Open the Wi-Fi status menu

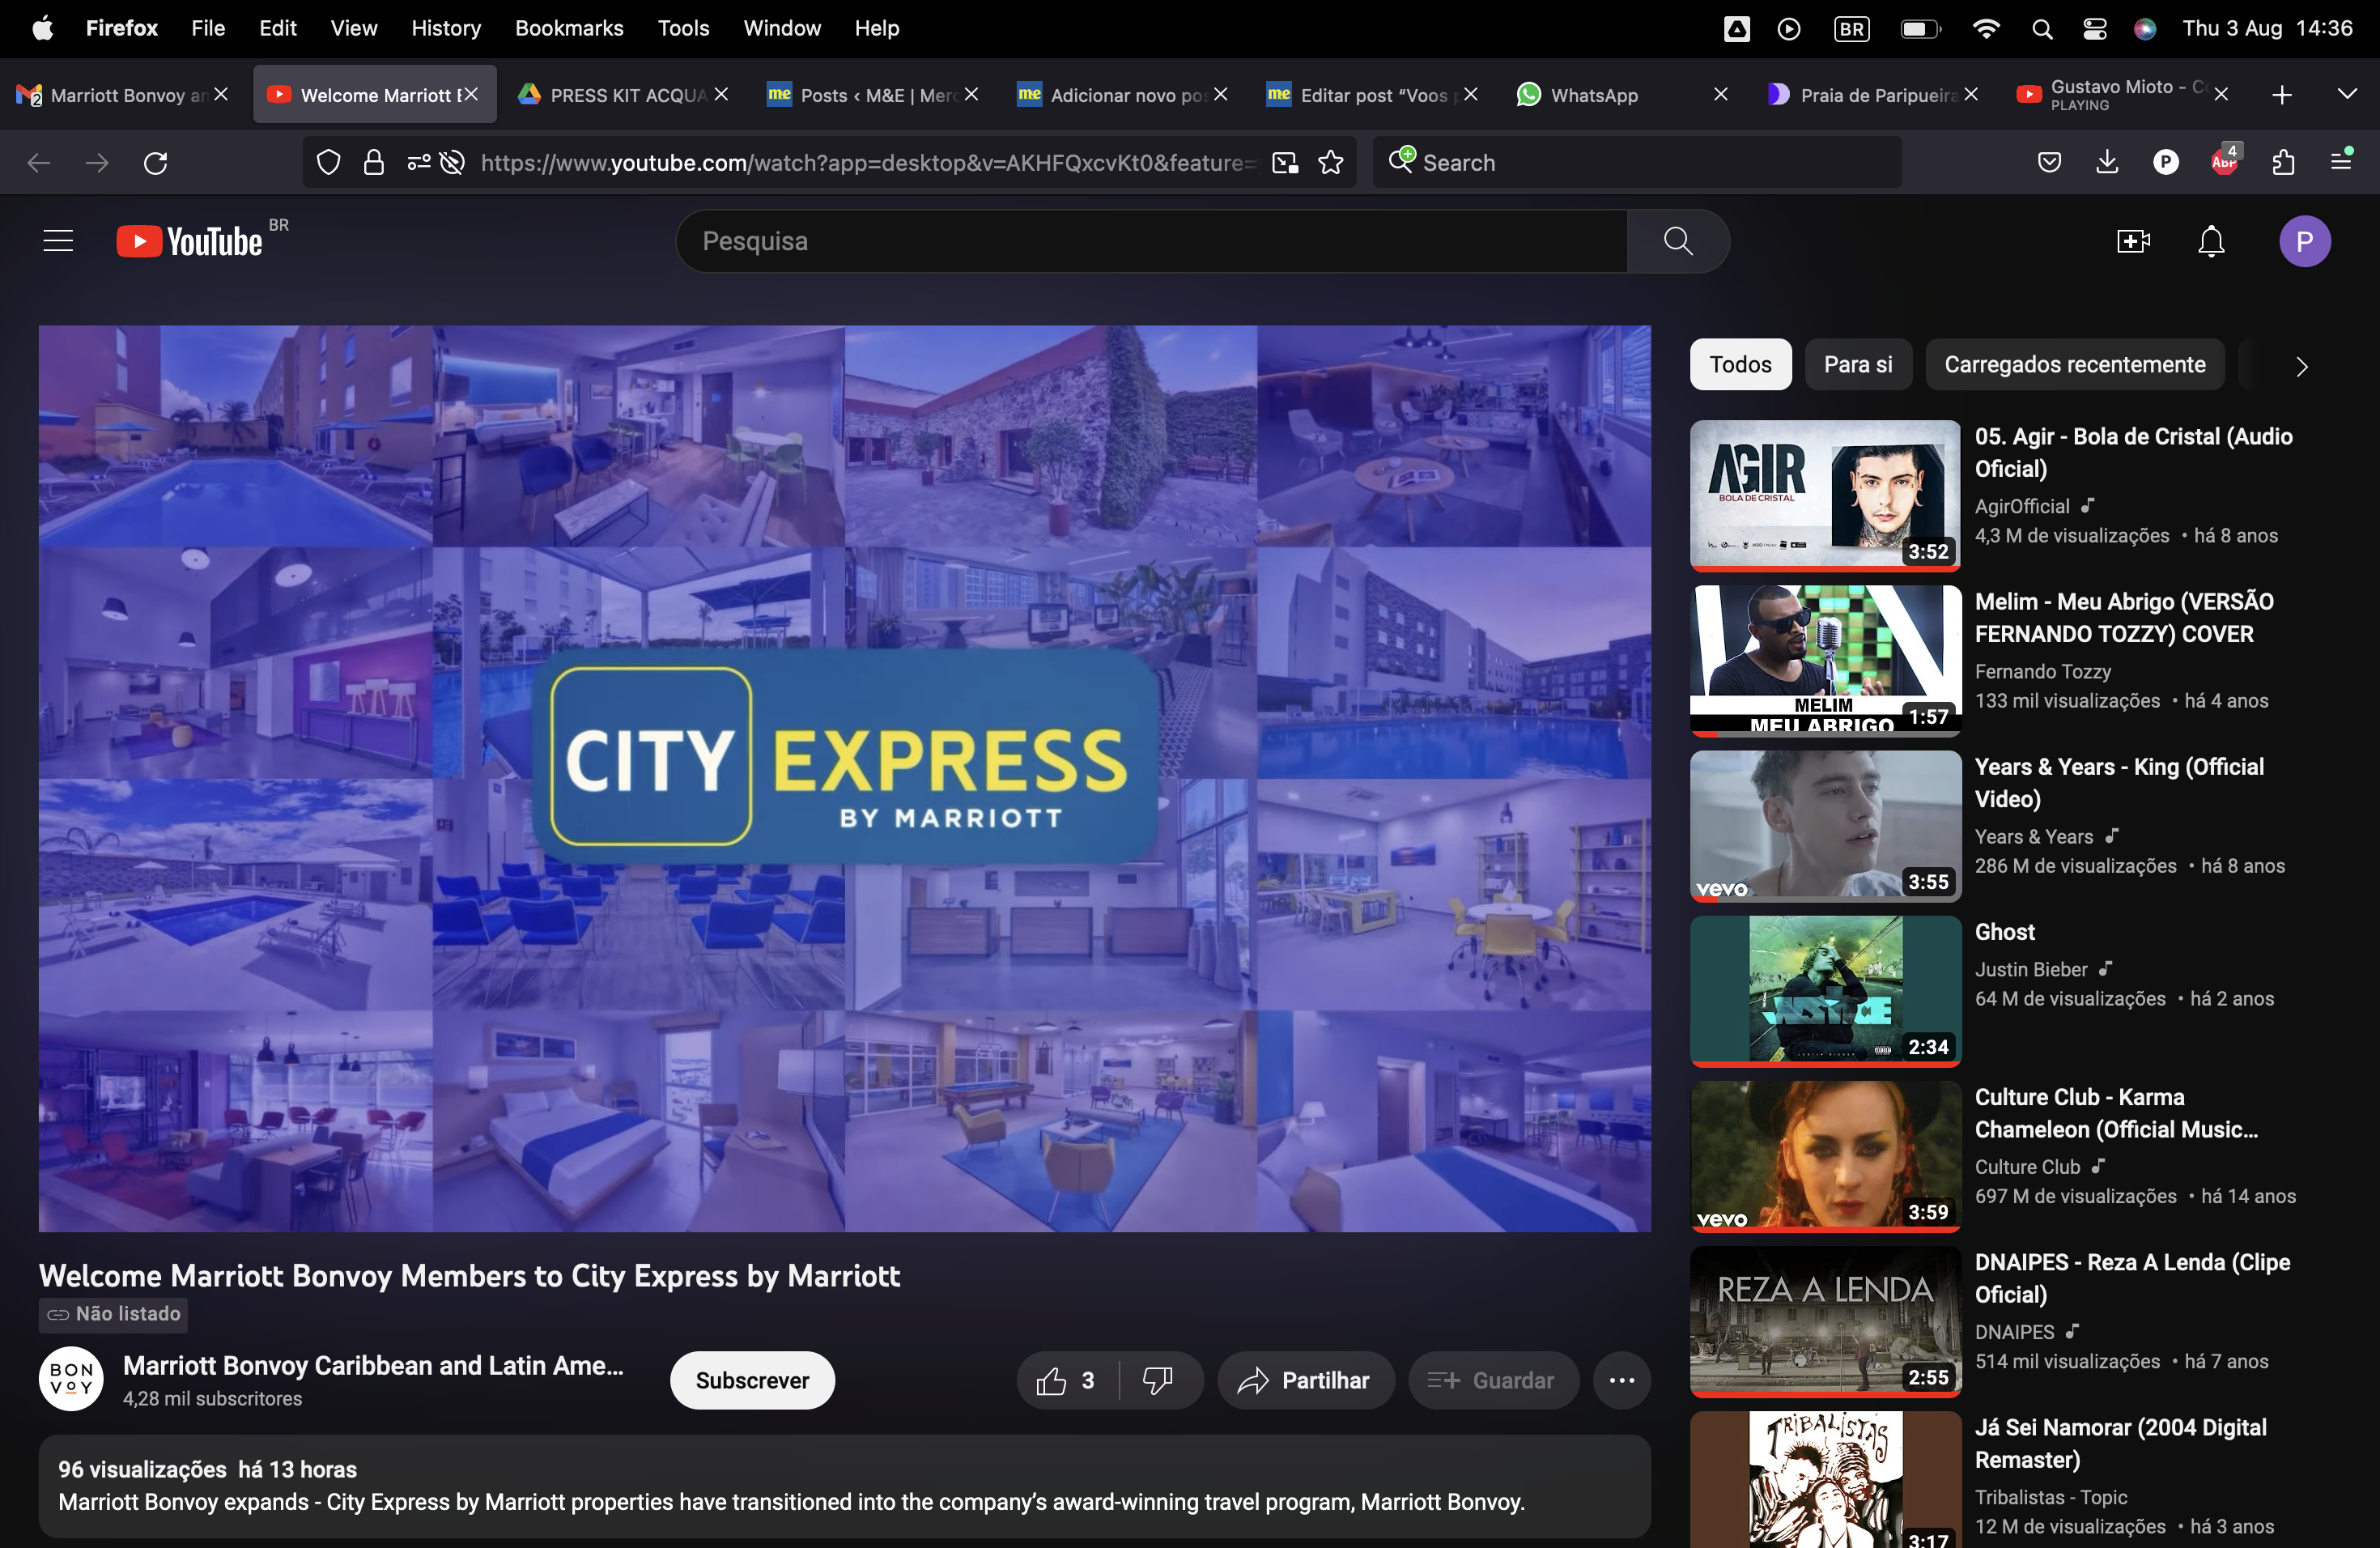(x=1986, y=29)
